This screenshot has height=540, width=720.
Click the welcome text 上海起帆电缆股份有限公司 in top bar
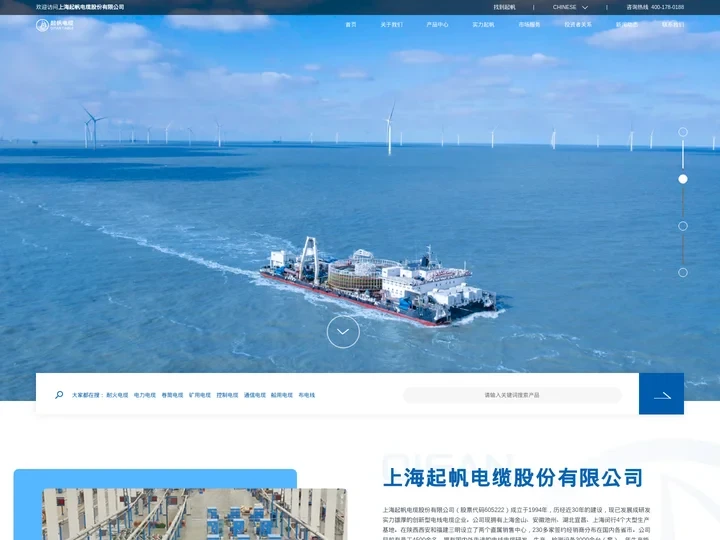(x=91, y=7)
